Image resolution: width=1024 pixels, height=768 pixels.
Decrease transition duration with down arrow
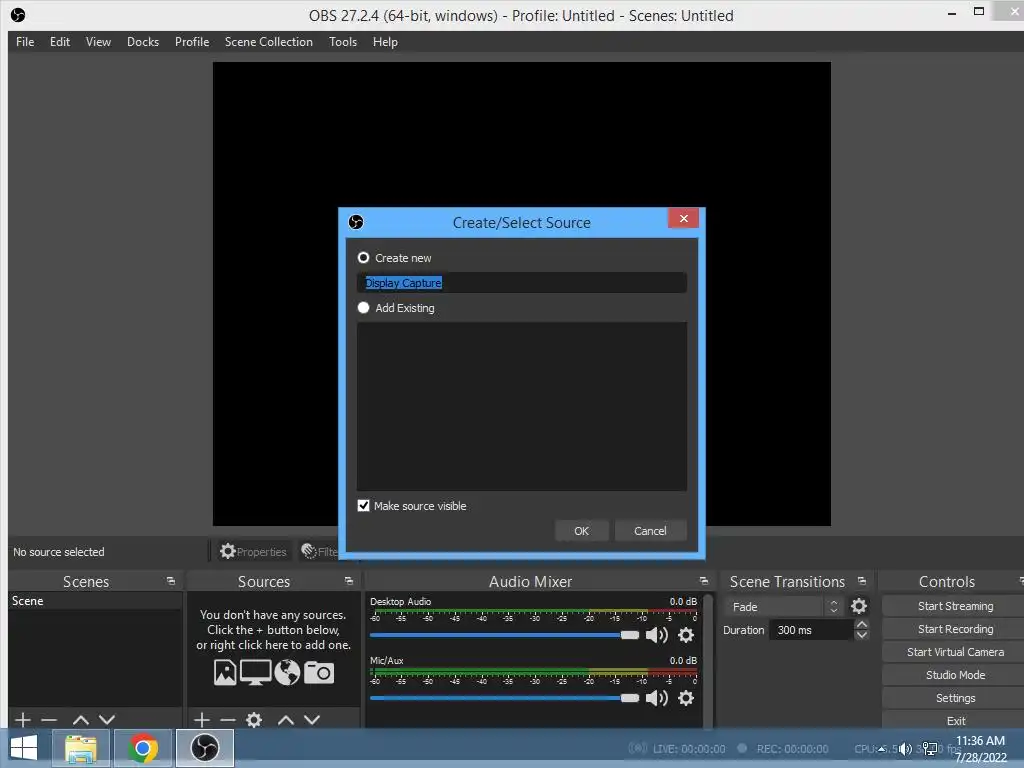pyautogui.click(x=862, y=635)
